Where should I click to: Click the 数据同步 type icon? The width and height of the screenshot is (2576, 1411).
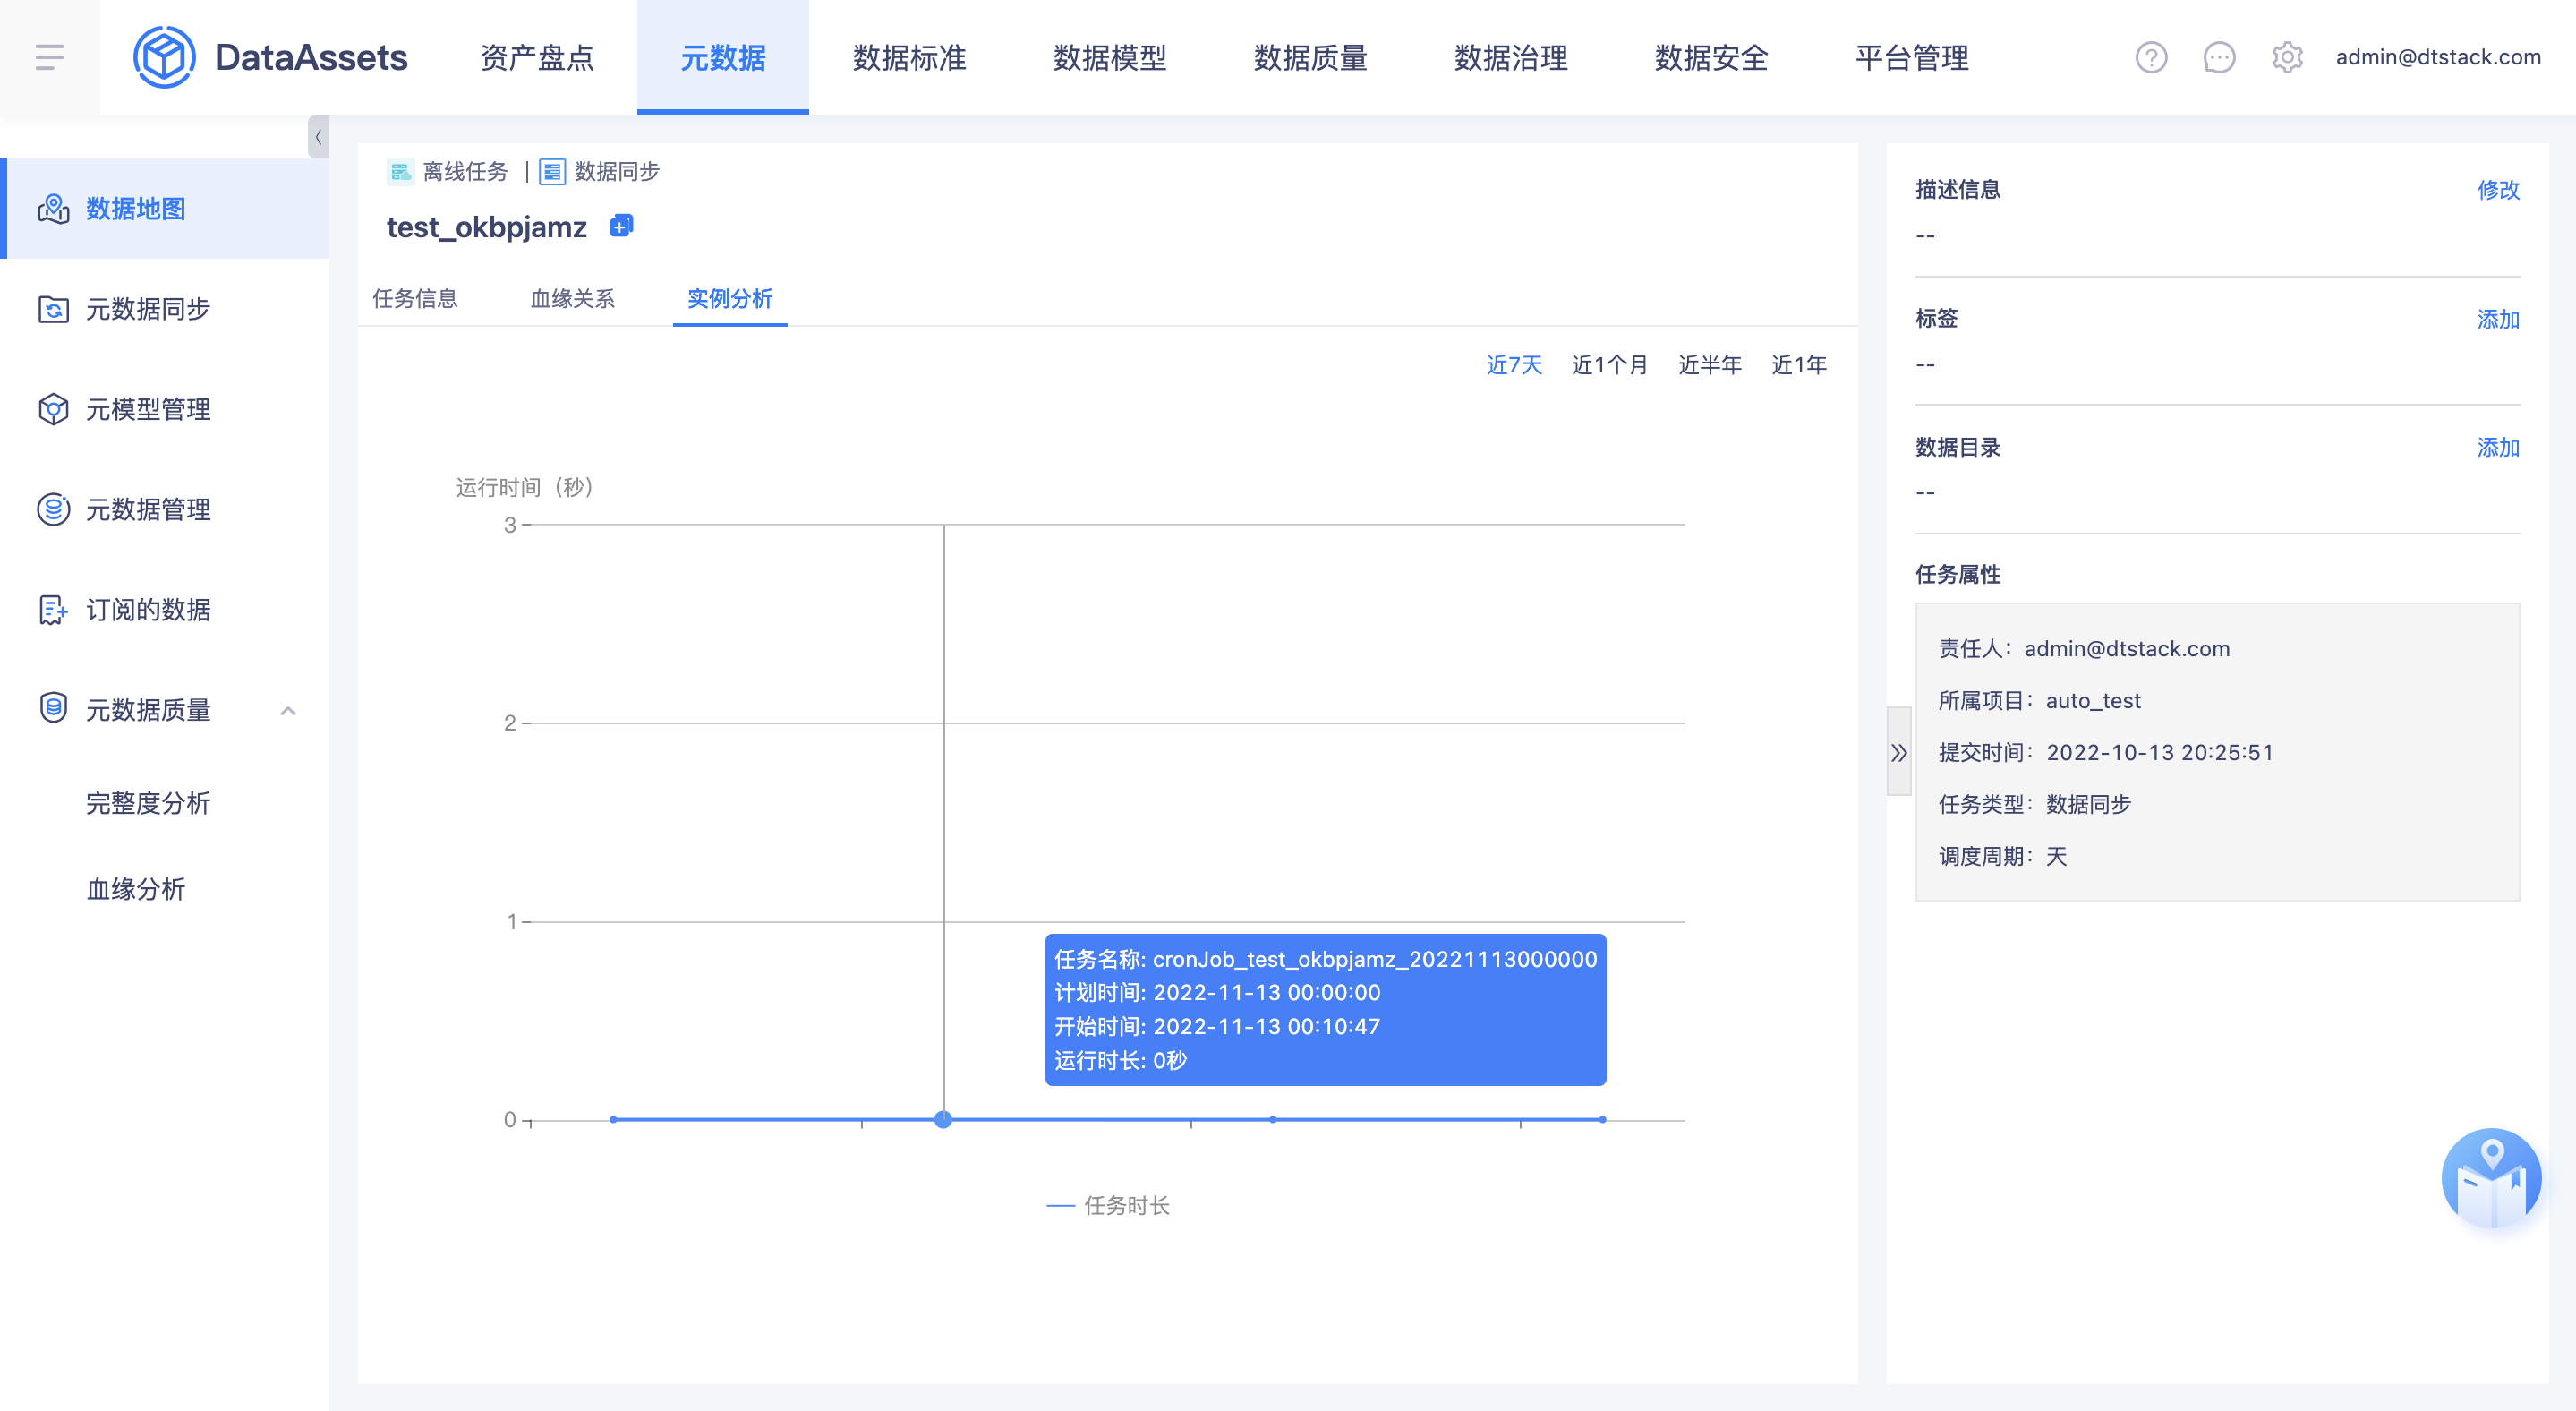[x=552, y=172]
